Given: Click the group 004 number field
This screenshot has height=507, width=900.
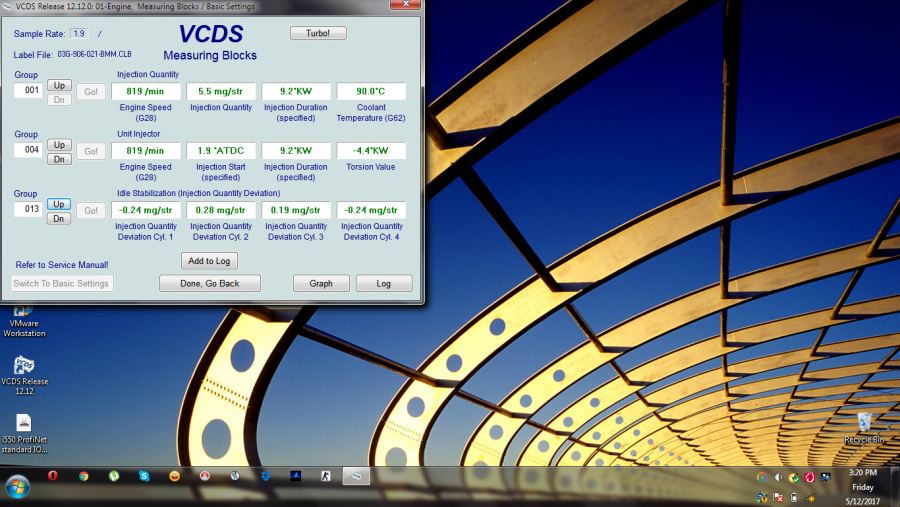Looking at the screenshot, I should [x=27, y=151].
